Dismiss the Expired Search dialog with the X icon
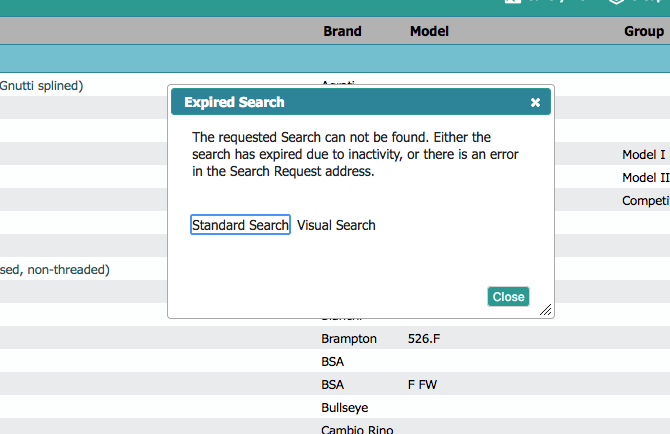The width and height of the screenshot is (670, 434). (535, 102)
